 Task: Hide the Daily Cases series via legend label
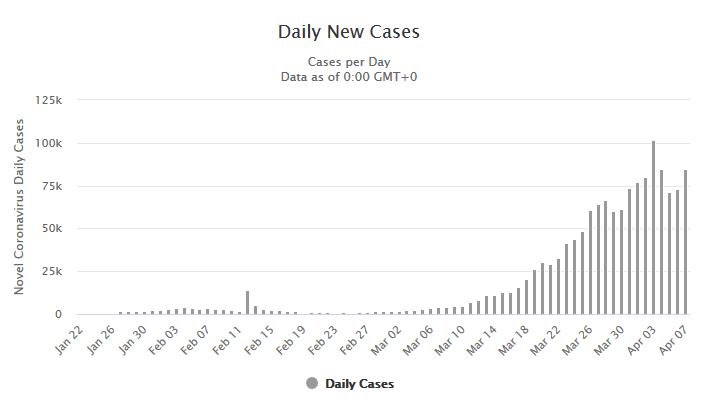point(359,384)
